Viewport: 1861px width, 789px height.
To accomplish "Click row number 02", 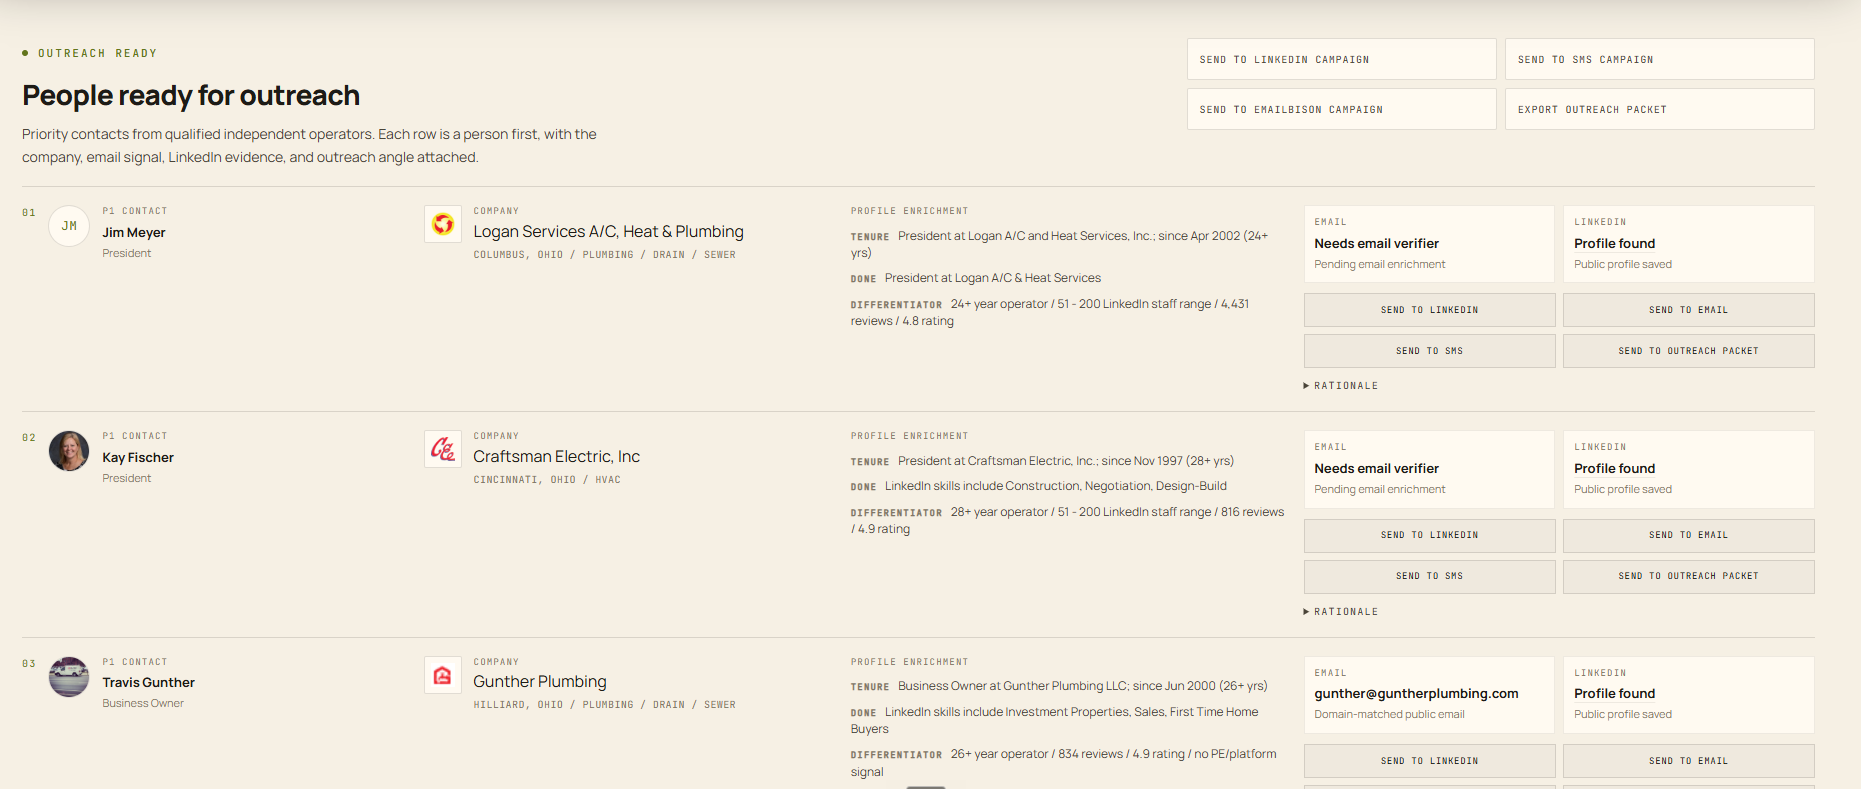I will (x=29, y=438).
